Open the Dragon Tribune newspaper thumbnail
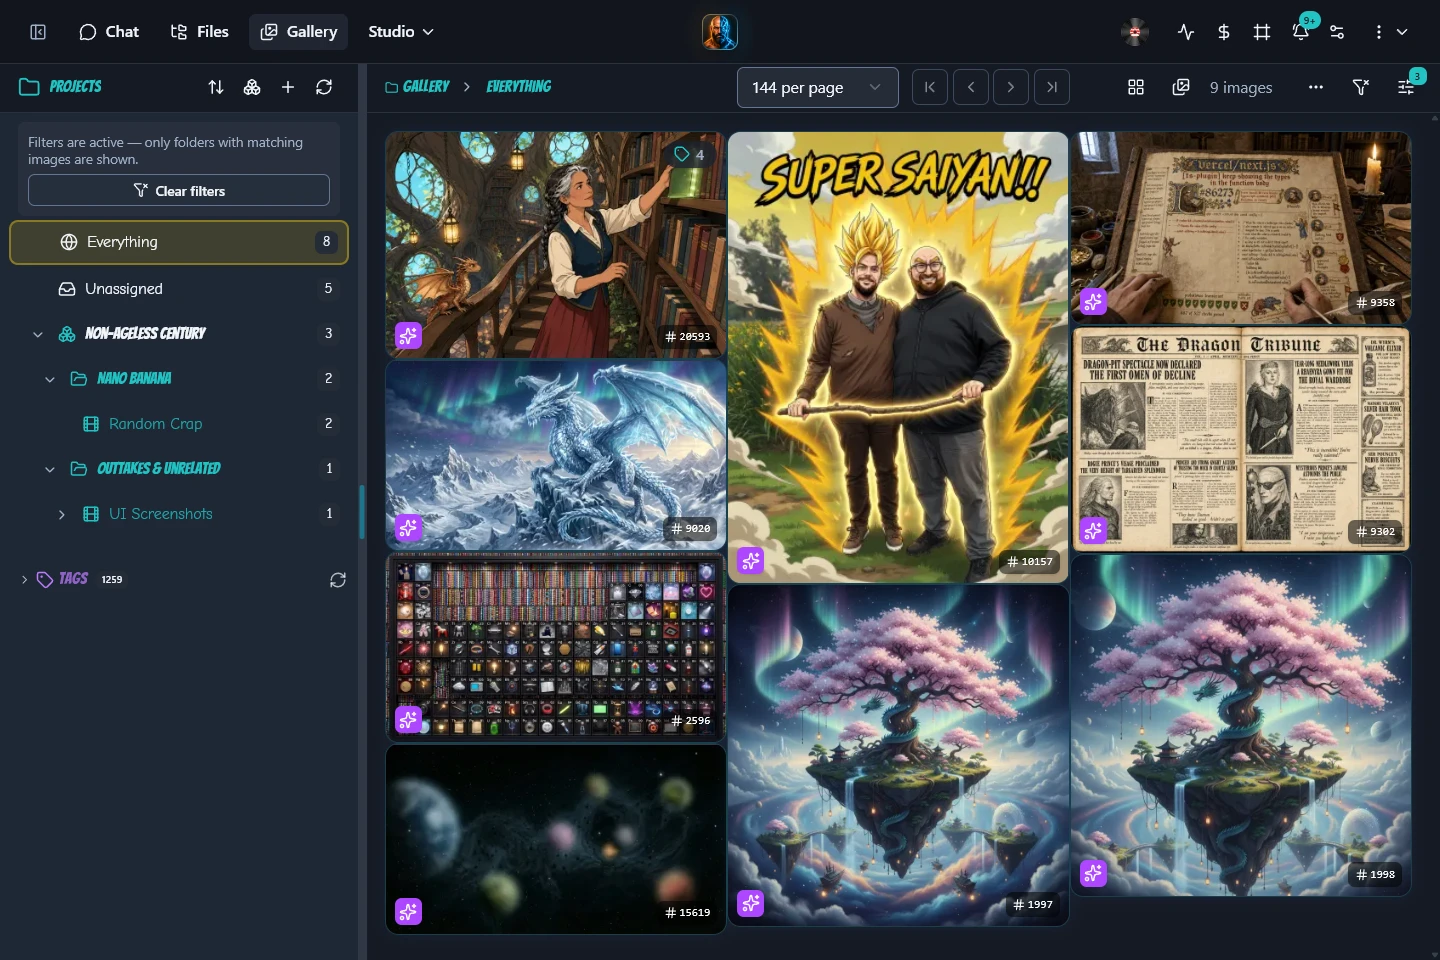This screenshot has width=1440, height=960. [x=1241, y=439]
